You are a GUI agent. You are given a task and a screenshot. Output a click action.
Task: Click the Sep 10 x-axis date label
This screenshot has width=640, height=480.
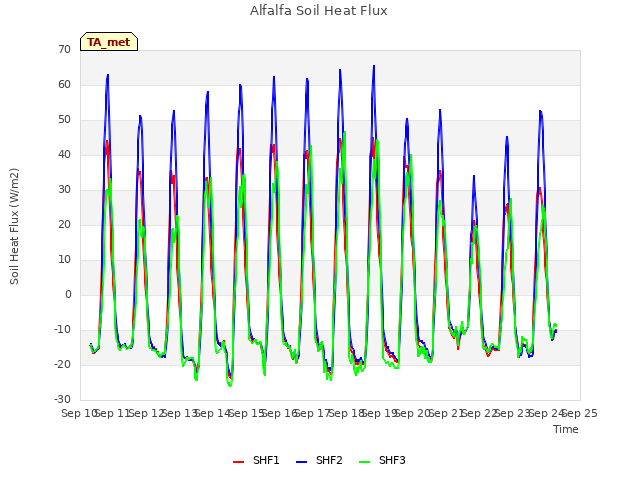click(79, 413)
